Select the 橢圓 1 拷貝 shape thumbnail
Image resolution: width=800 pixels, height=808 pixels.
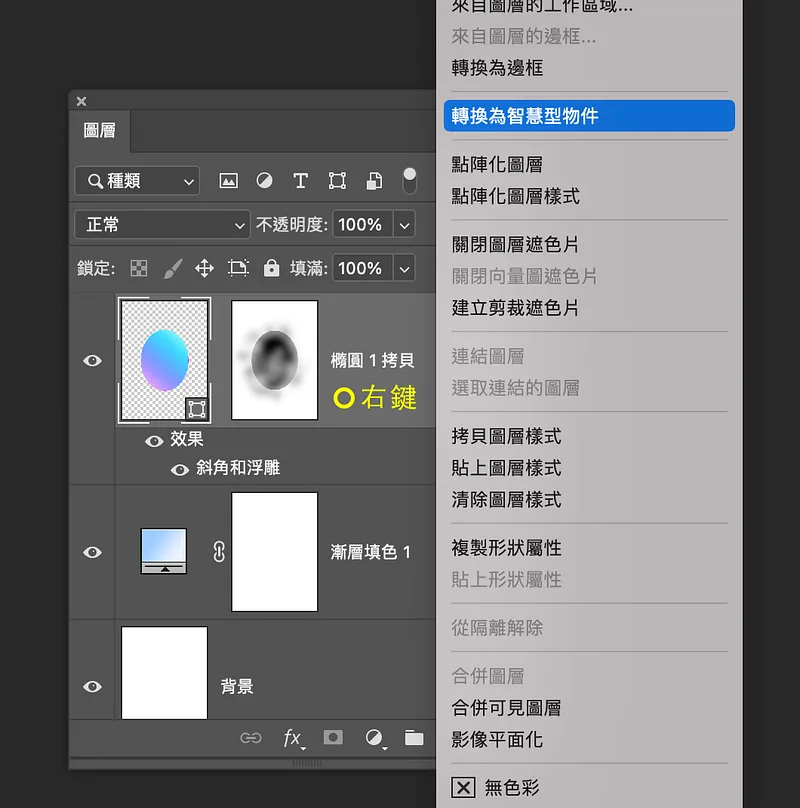coord(164,360)
